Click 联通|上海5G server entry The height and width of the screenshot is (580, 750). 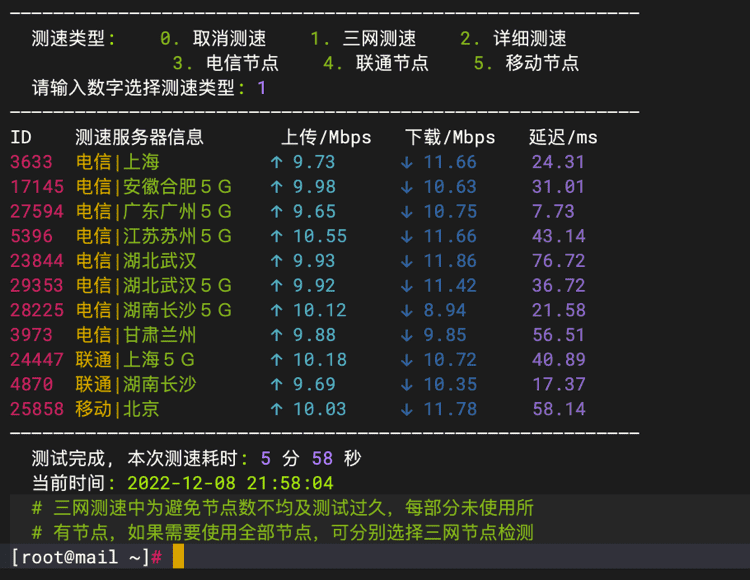(135, 360)
